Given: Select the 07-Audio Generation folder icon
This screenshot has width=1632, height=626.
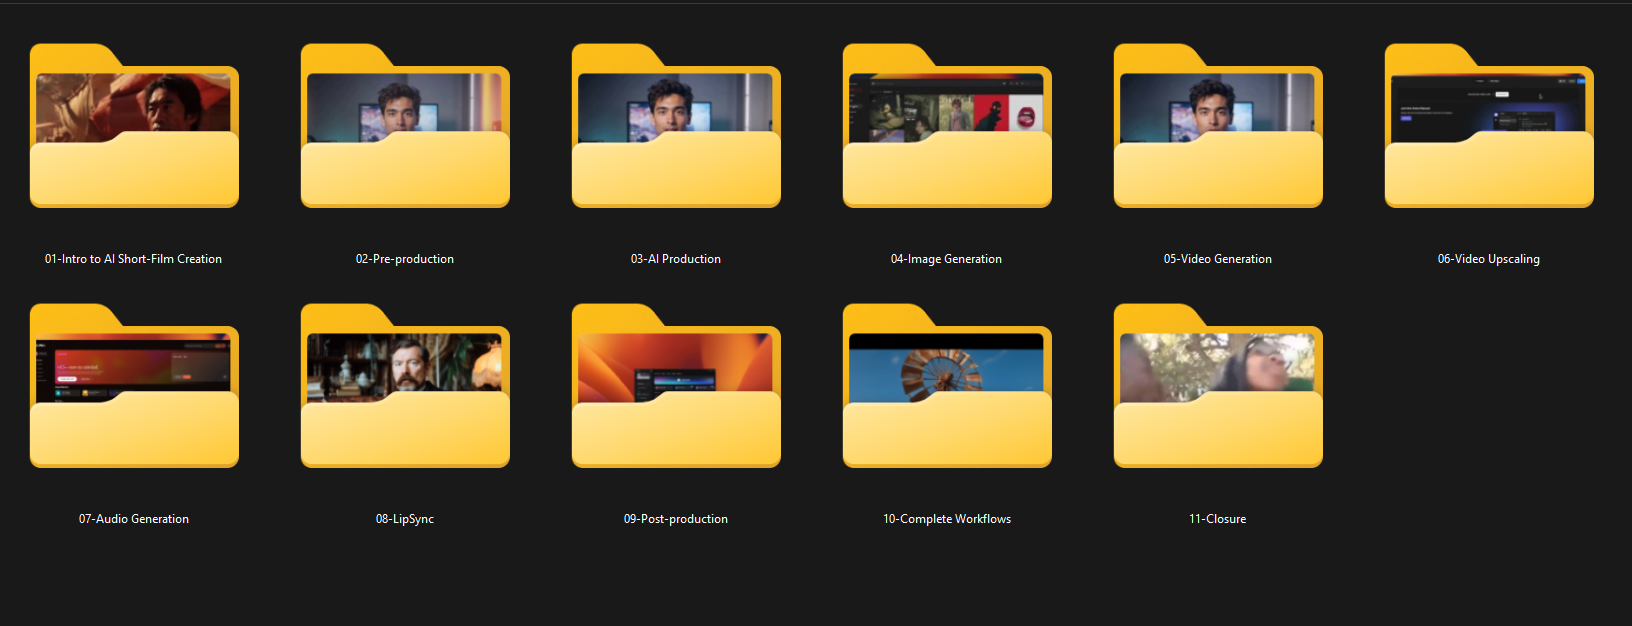Looking at the screenshot, I should 134,387.
